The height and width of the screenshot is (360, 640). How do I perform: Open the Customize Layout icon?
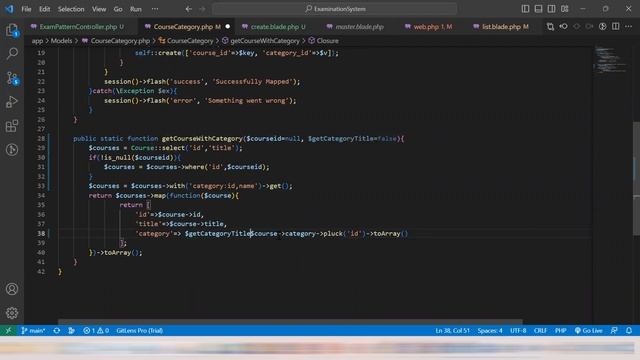tap(564, 9)
